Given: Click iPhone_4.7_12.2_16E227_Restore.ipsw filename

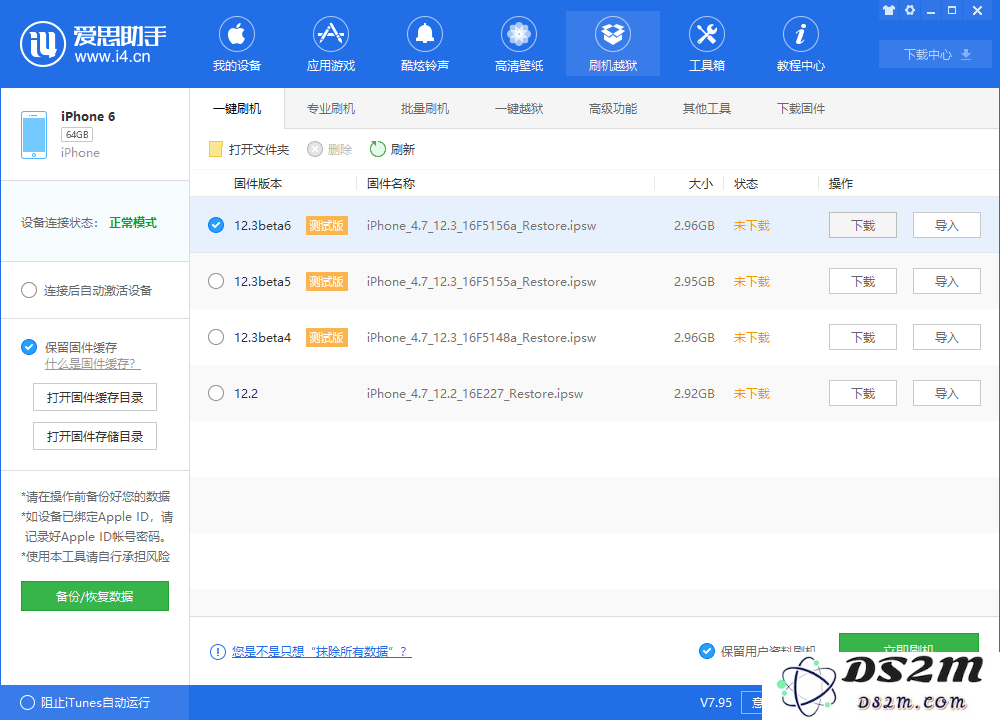Looking at the screenshot, I should pos(475,393).
